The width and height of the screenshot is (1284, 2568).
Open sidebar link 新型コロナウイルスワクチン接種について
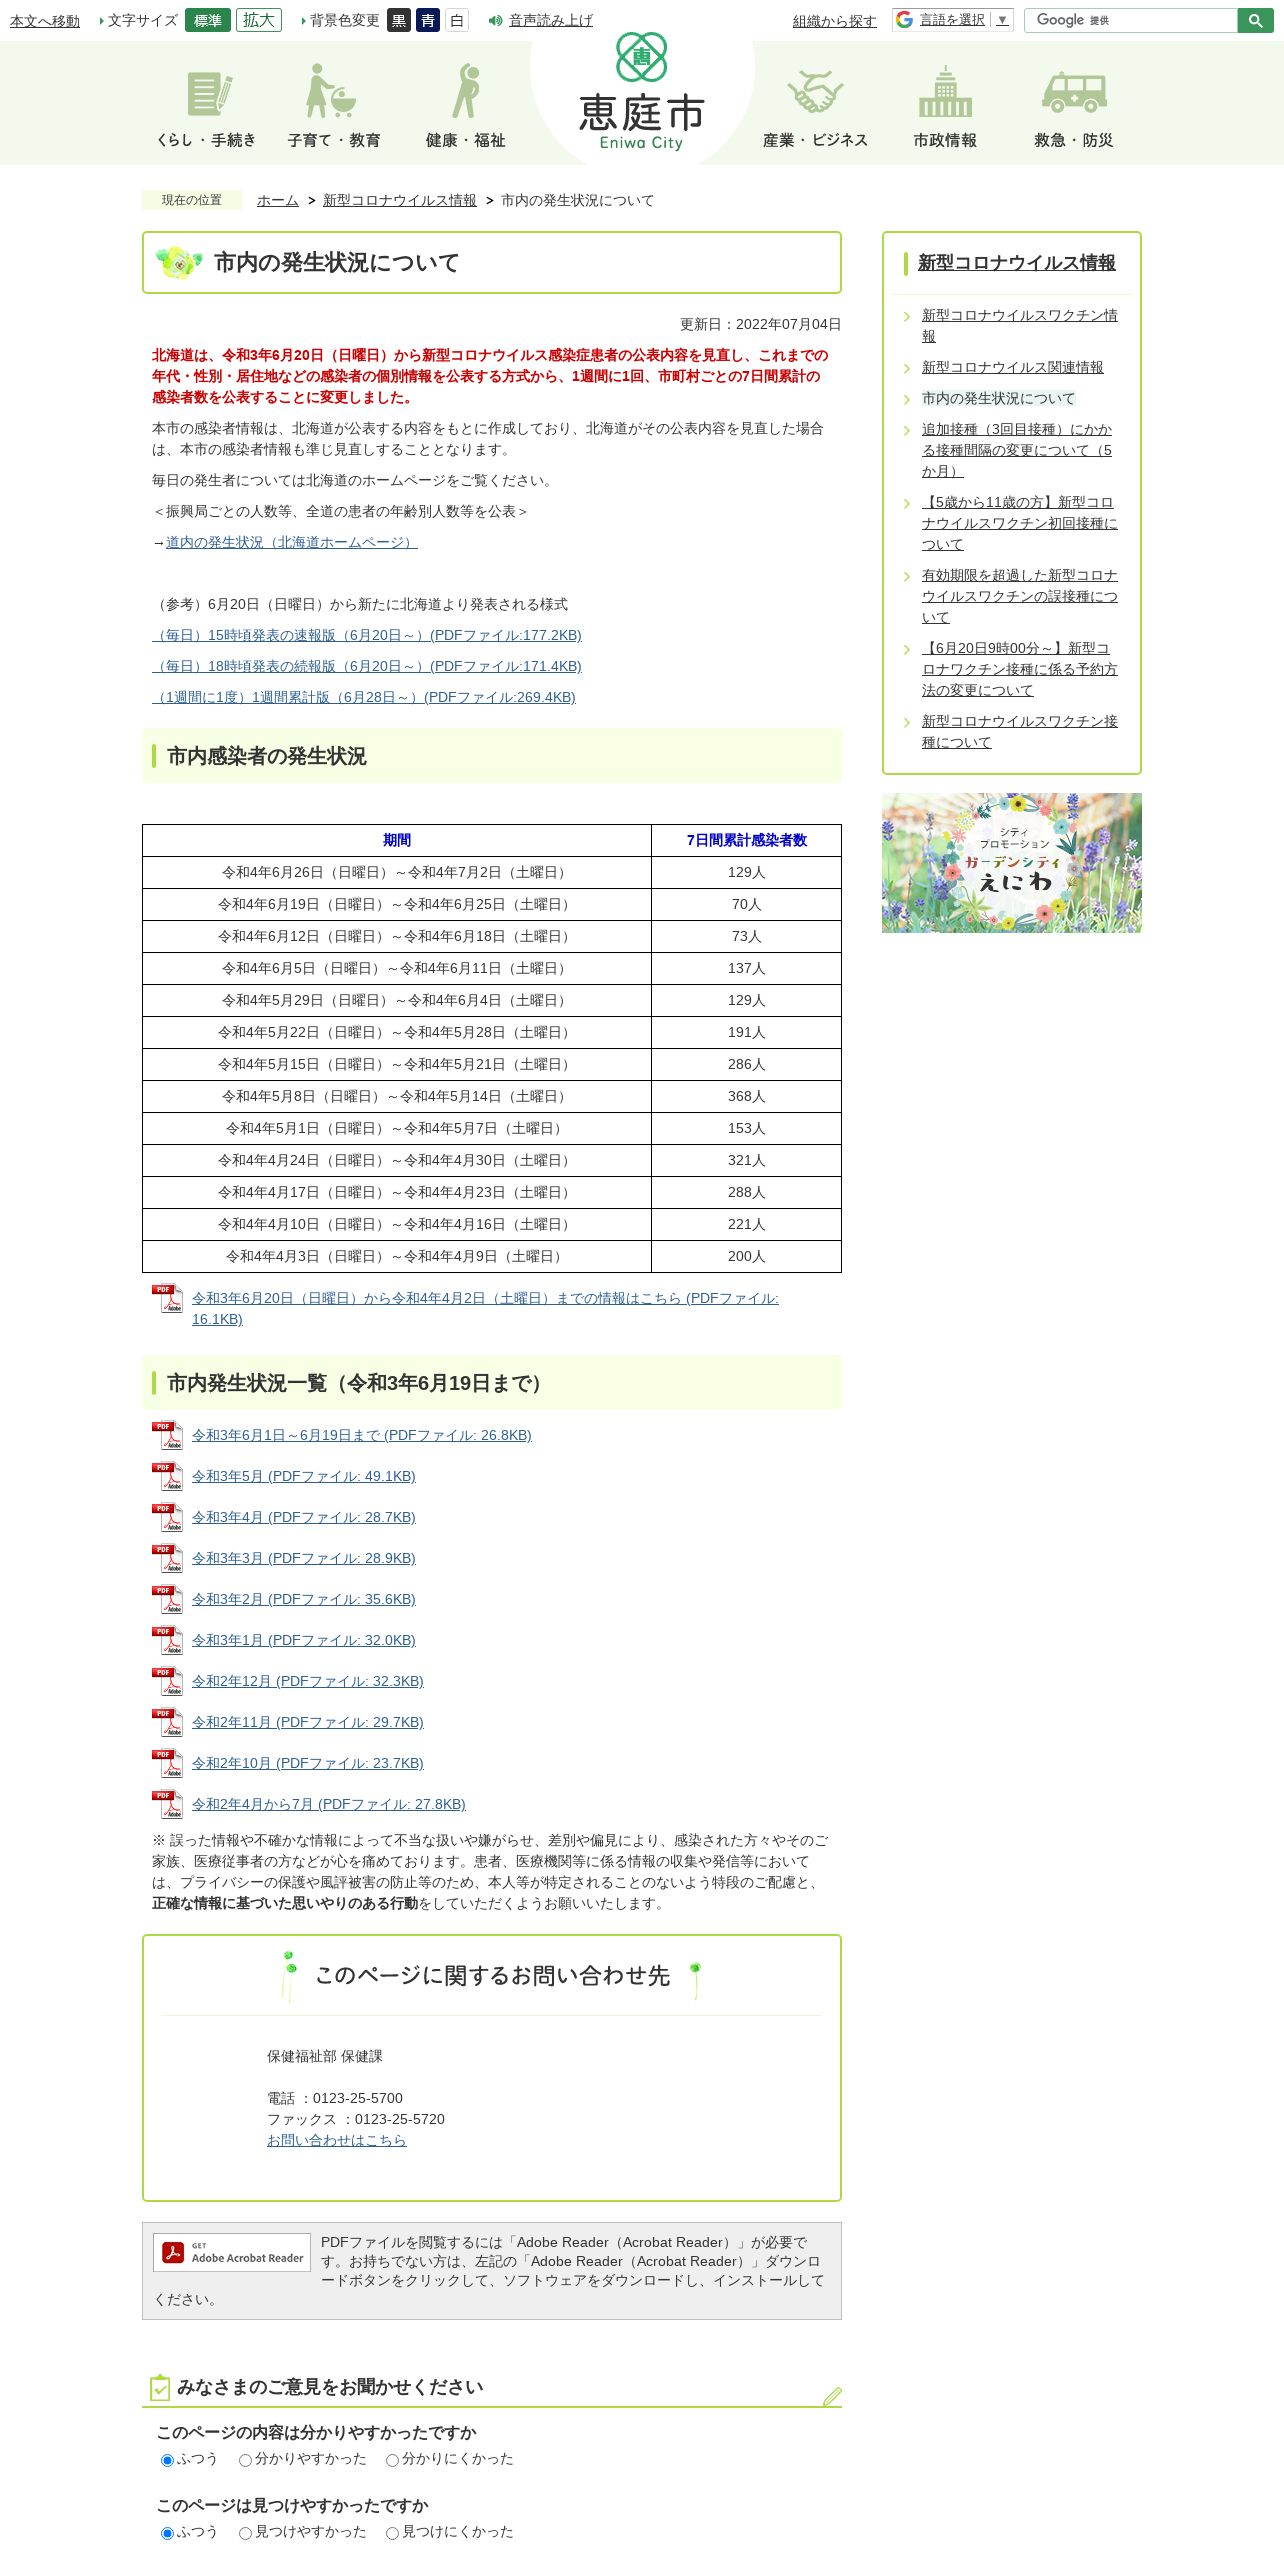[1020, 732]
